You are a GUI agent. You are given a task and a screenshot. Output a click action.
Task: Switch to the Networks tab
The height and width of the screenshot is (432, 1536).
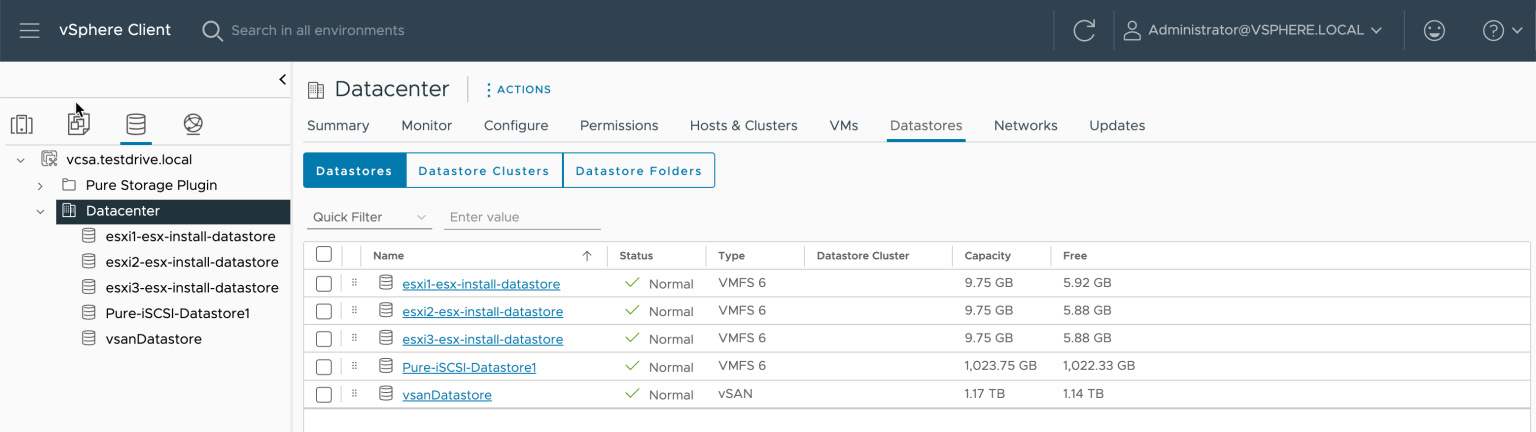point(1025,125)
